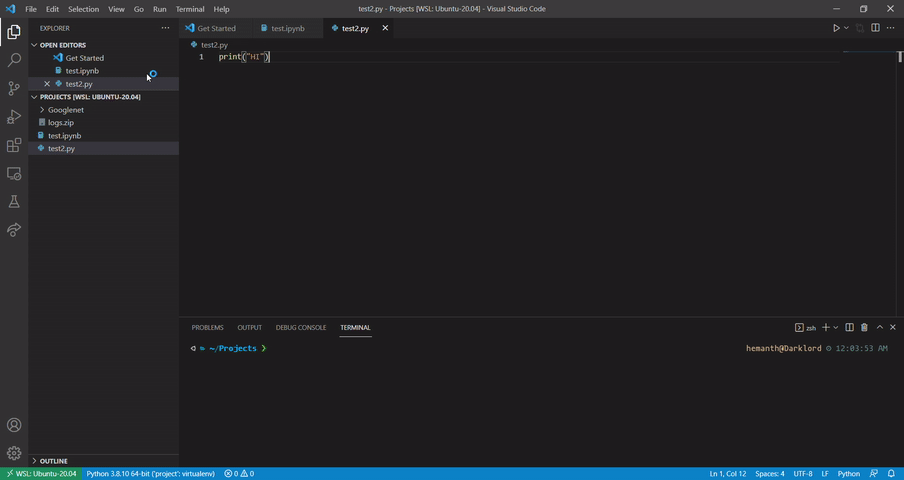
Task: Change the LF end-of-line sequence
Action: 825,474
